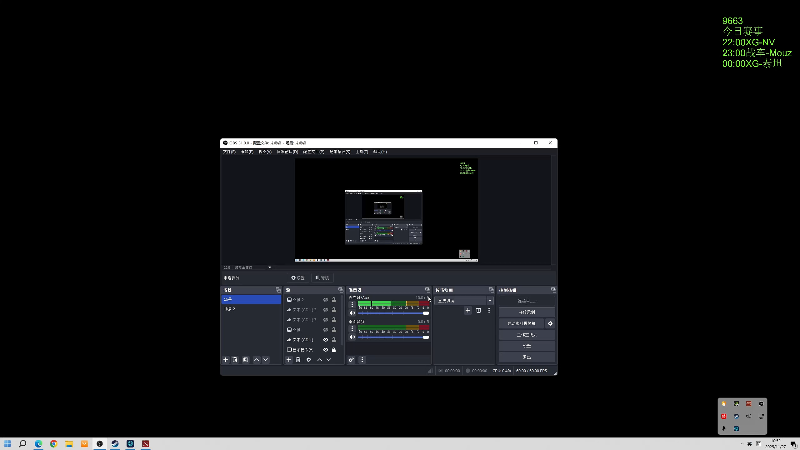Viewport: 800px width, 450px height.
Task: Open transition properties three-dot menu
Action: pyautogui.click(x=489, y=310)
